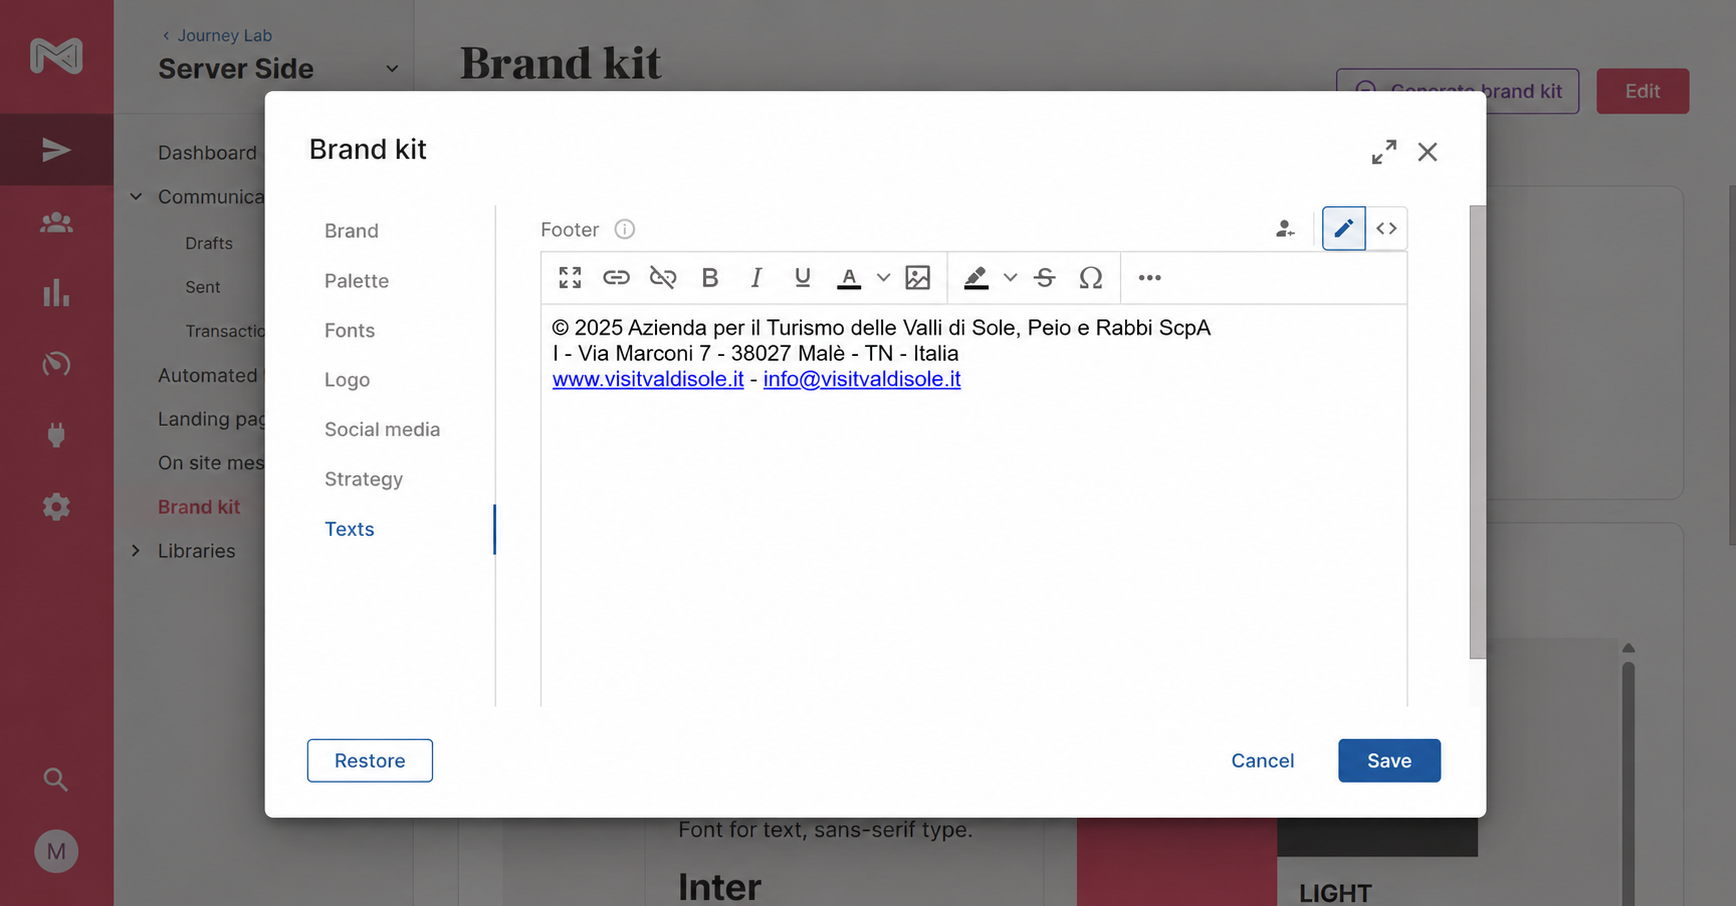The width and height of the screenshot is (1736, 906).
Task: Switch to HTML code view
Action: (1386, 229)
